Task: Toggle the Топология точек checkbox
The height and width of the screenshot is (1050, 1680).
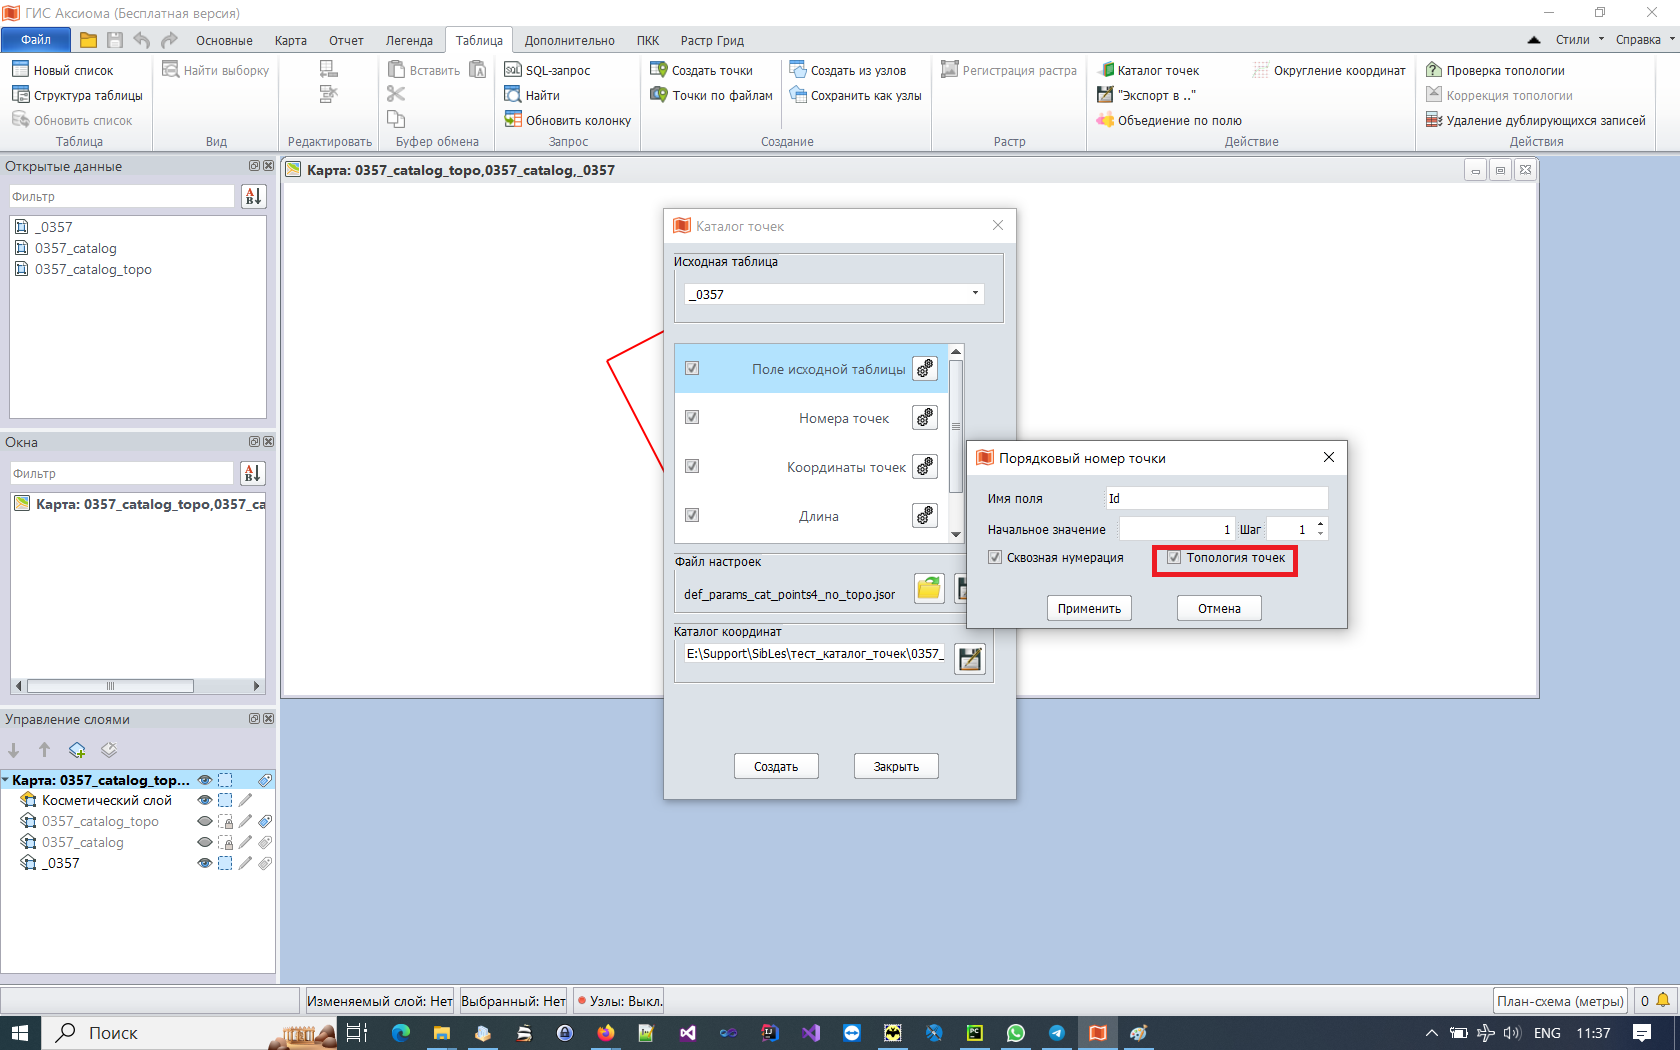Action: click(1174, 558)
